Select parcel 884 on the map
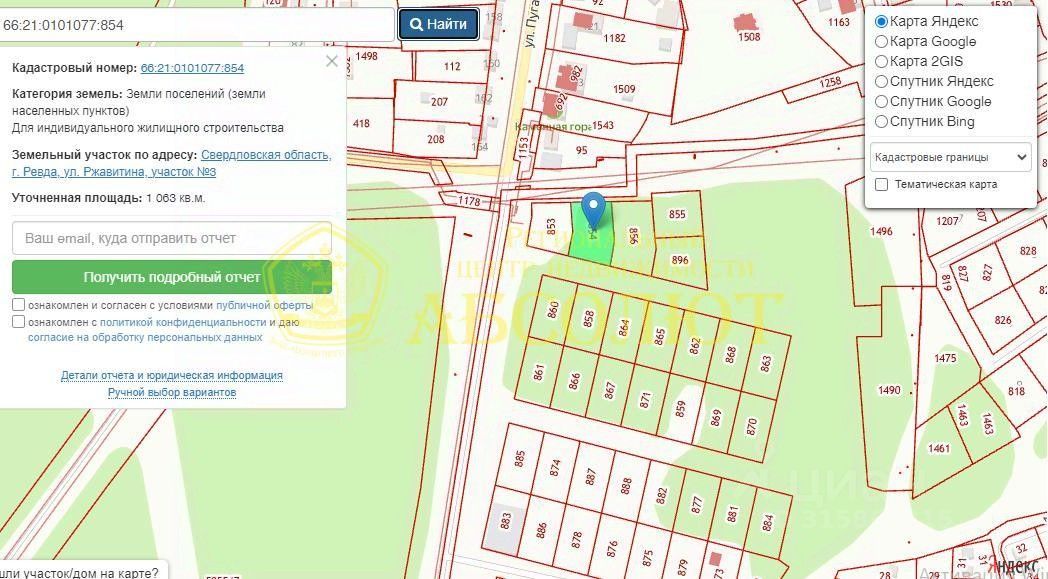Viewport: 1048px width, 579px height. pos(768,522)
